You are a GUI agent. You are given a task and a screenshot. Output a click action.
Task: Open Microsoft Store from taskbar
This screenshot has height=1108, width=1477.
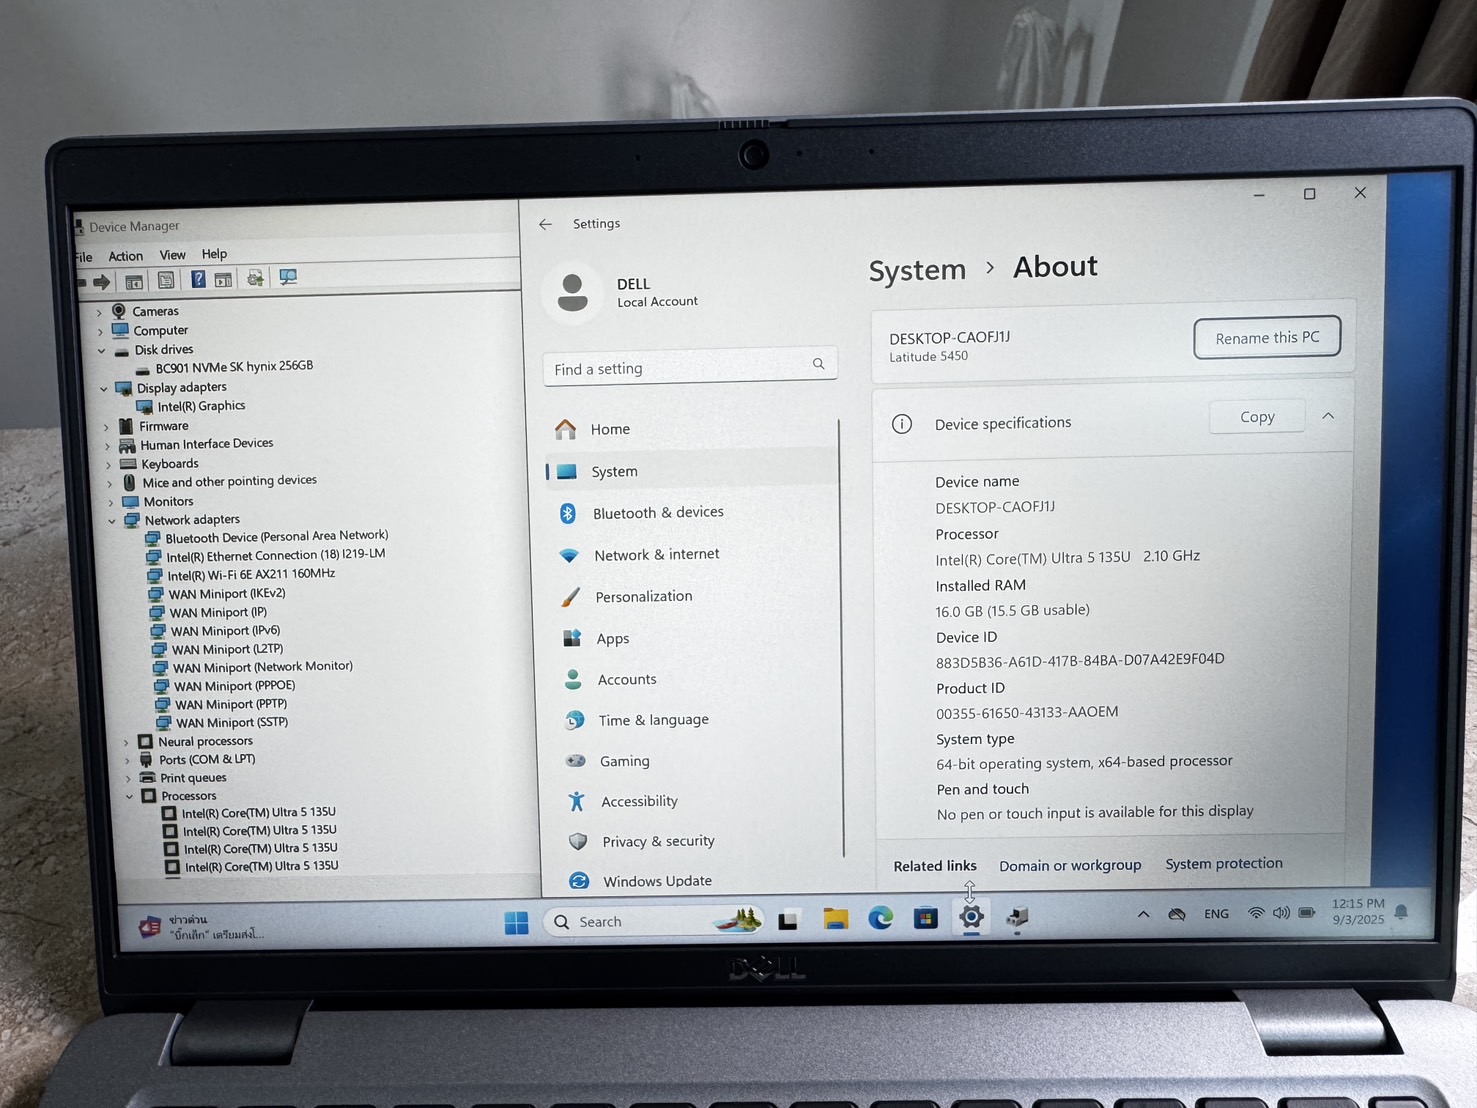(x=926, y=917)
